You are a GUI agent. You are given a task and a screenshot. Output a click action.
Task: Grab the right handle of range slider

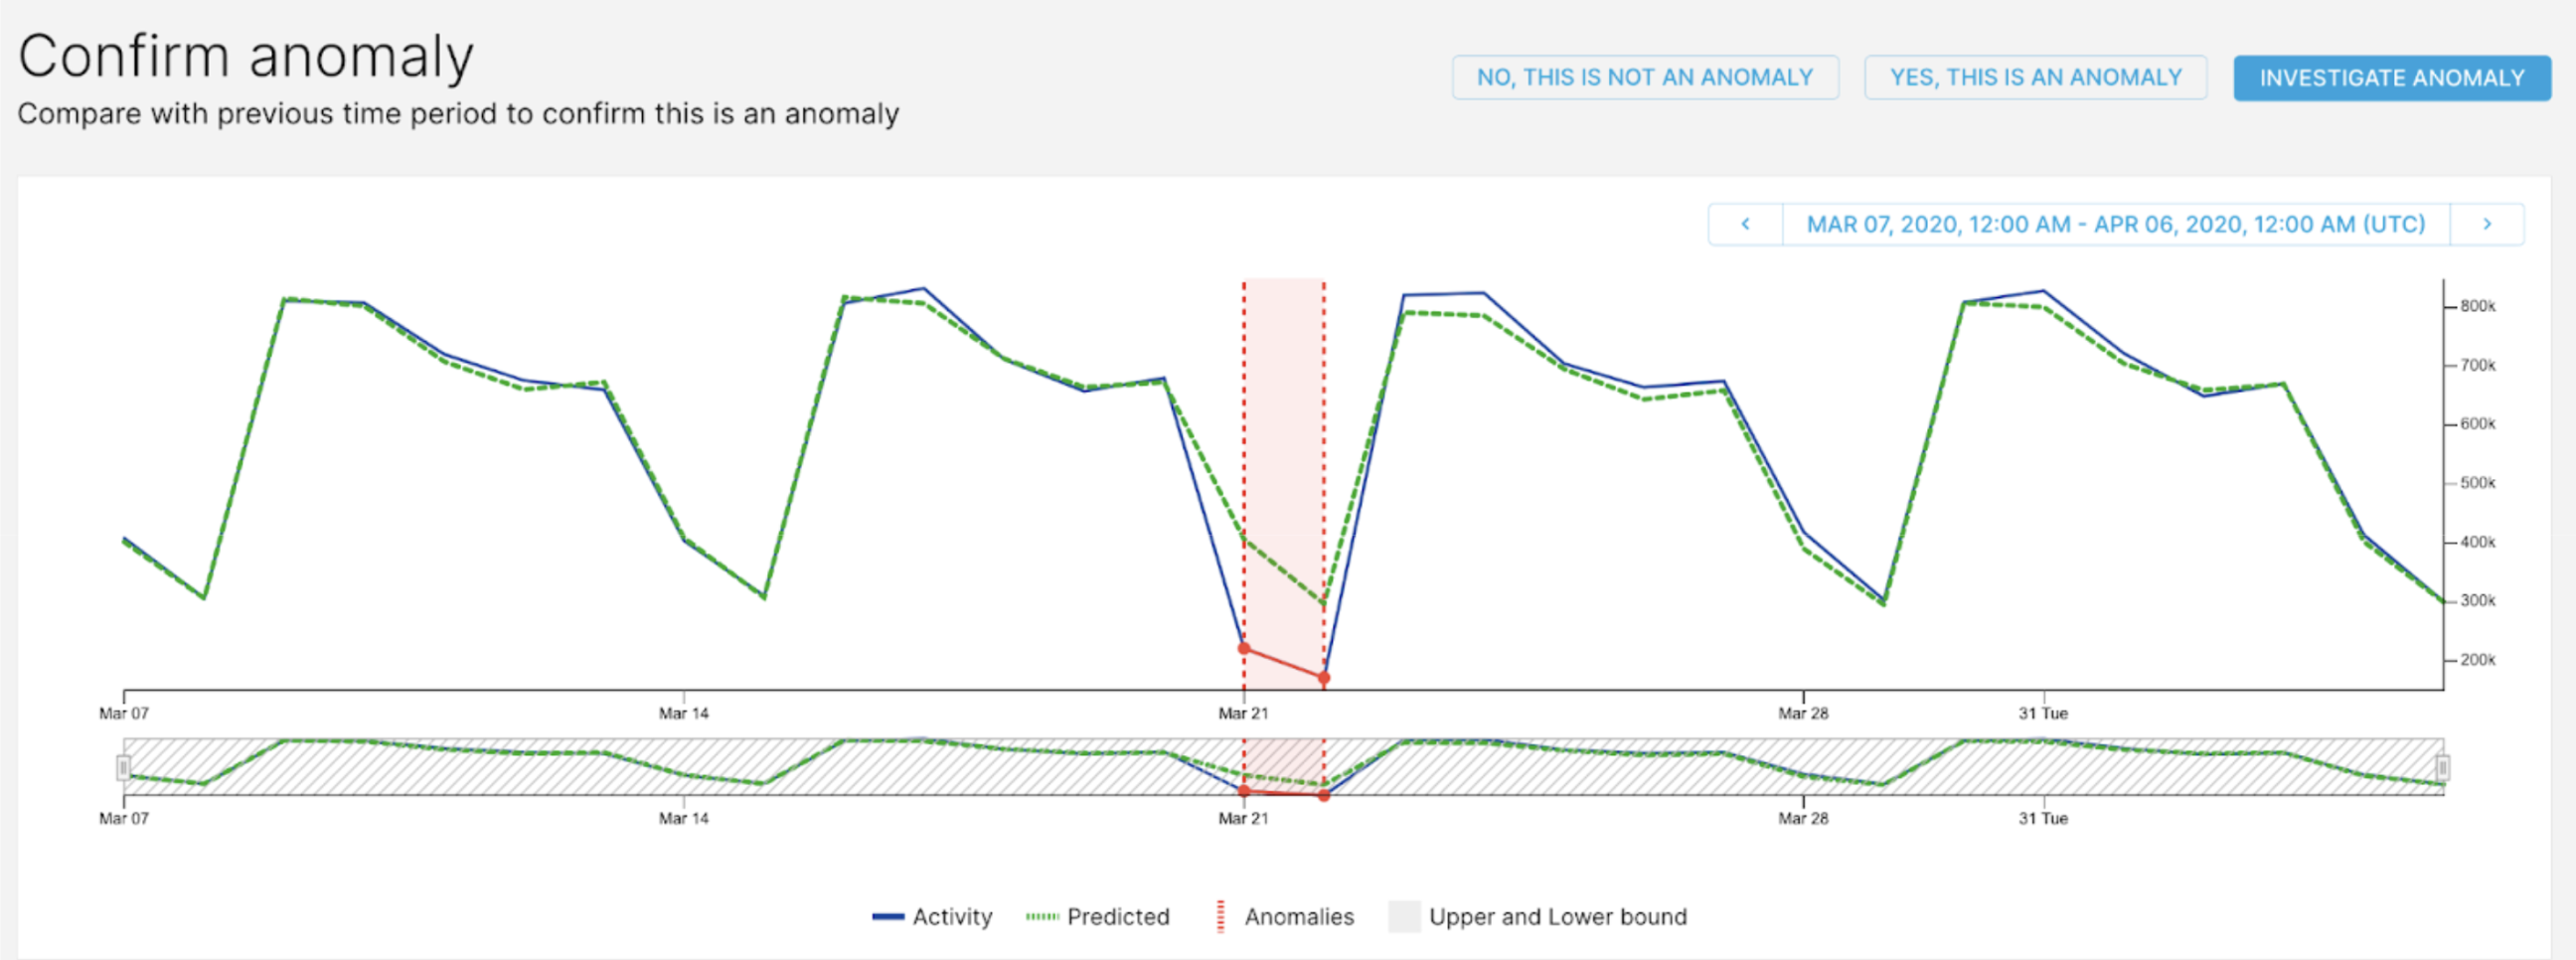2443,767
